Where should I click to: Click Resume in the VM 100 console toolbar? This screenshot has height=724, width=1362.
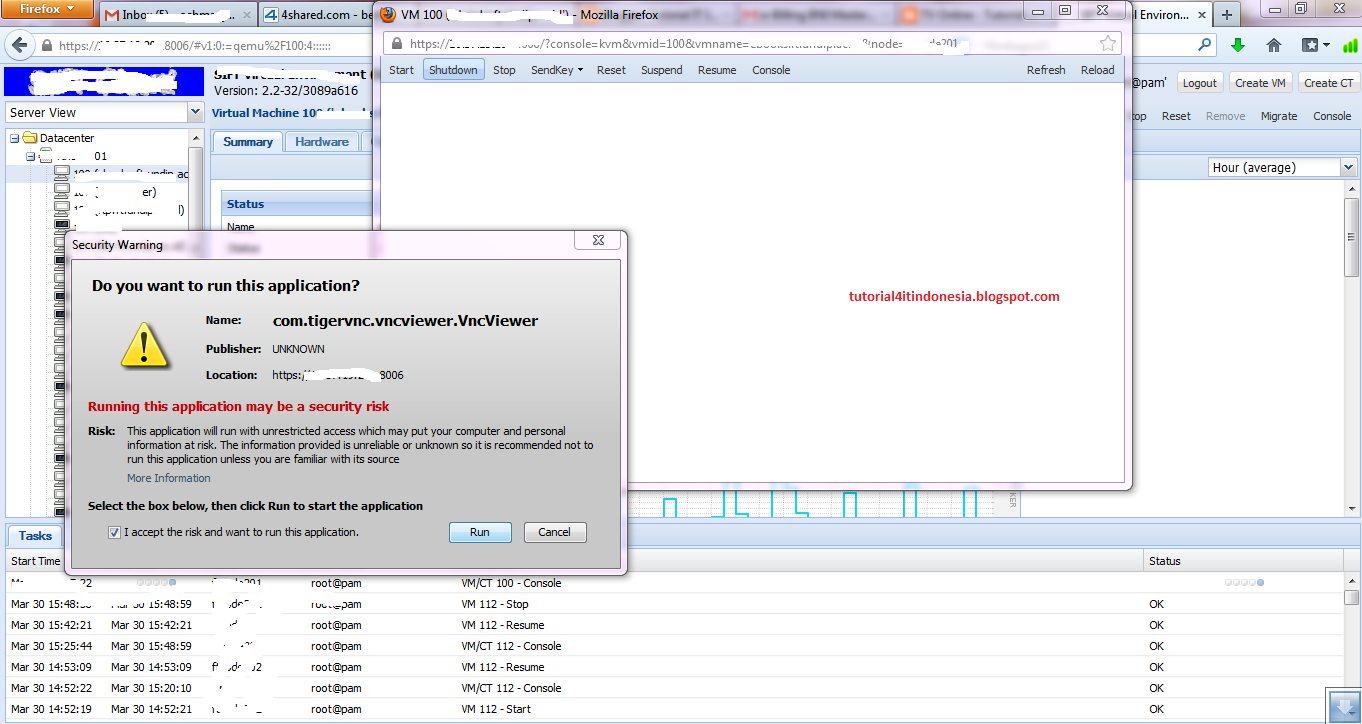click(x=717, y=70)
